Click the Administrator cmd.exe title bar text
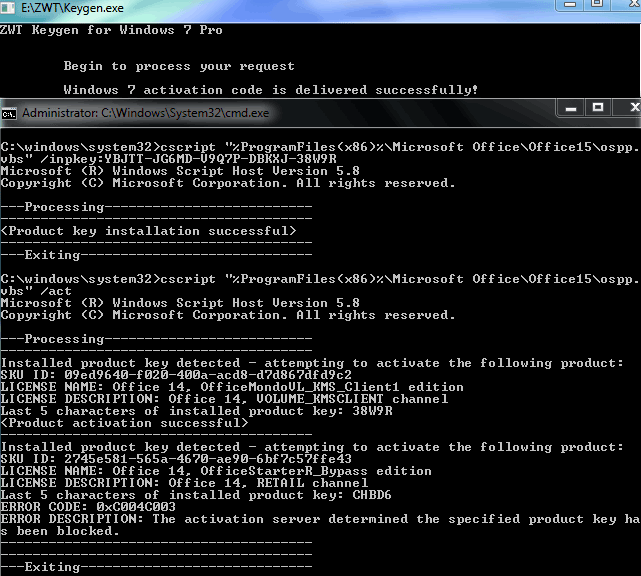 click(x=146, y=113)
